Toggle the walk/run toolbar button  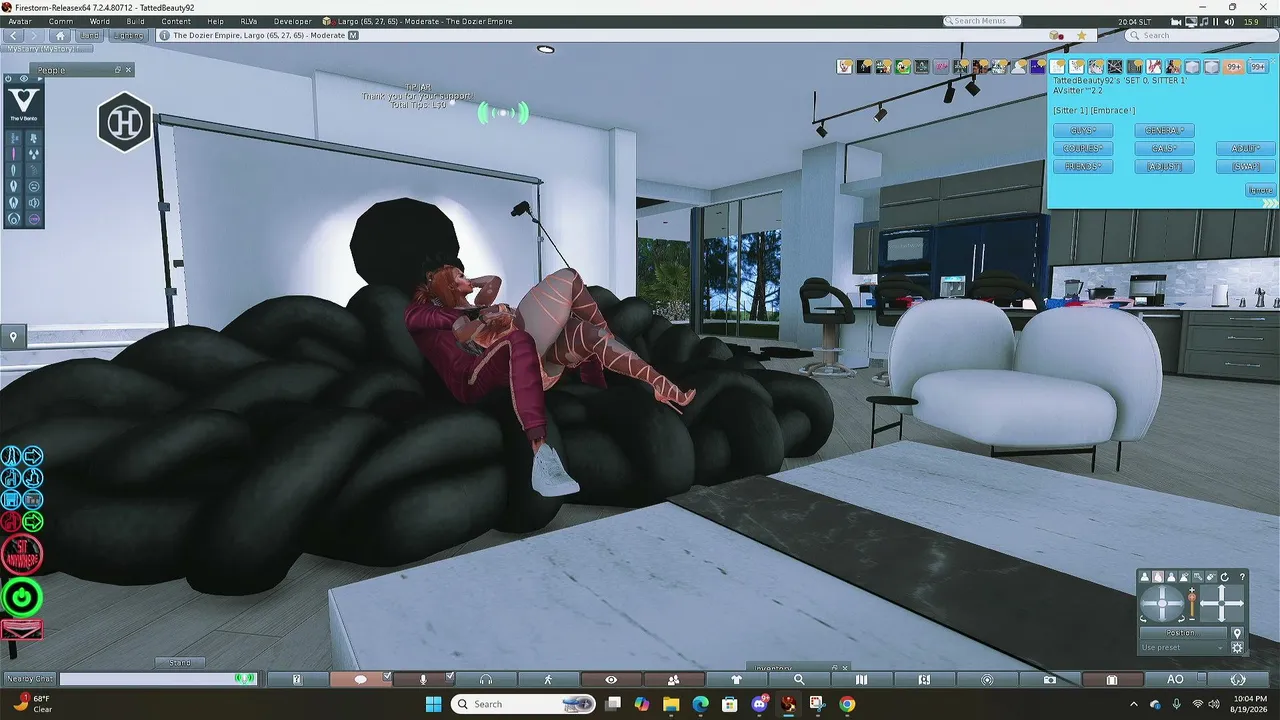[548, 680]
